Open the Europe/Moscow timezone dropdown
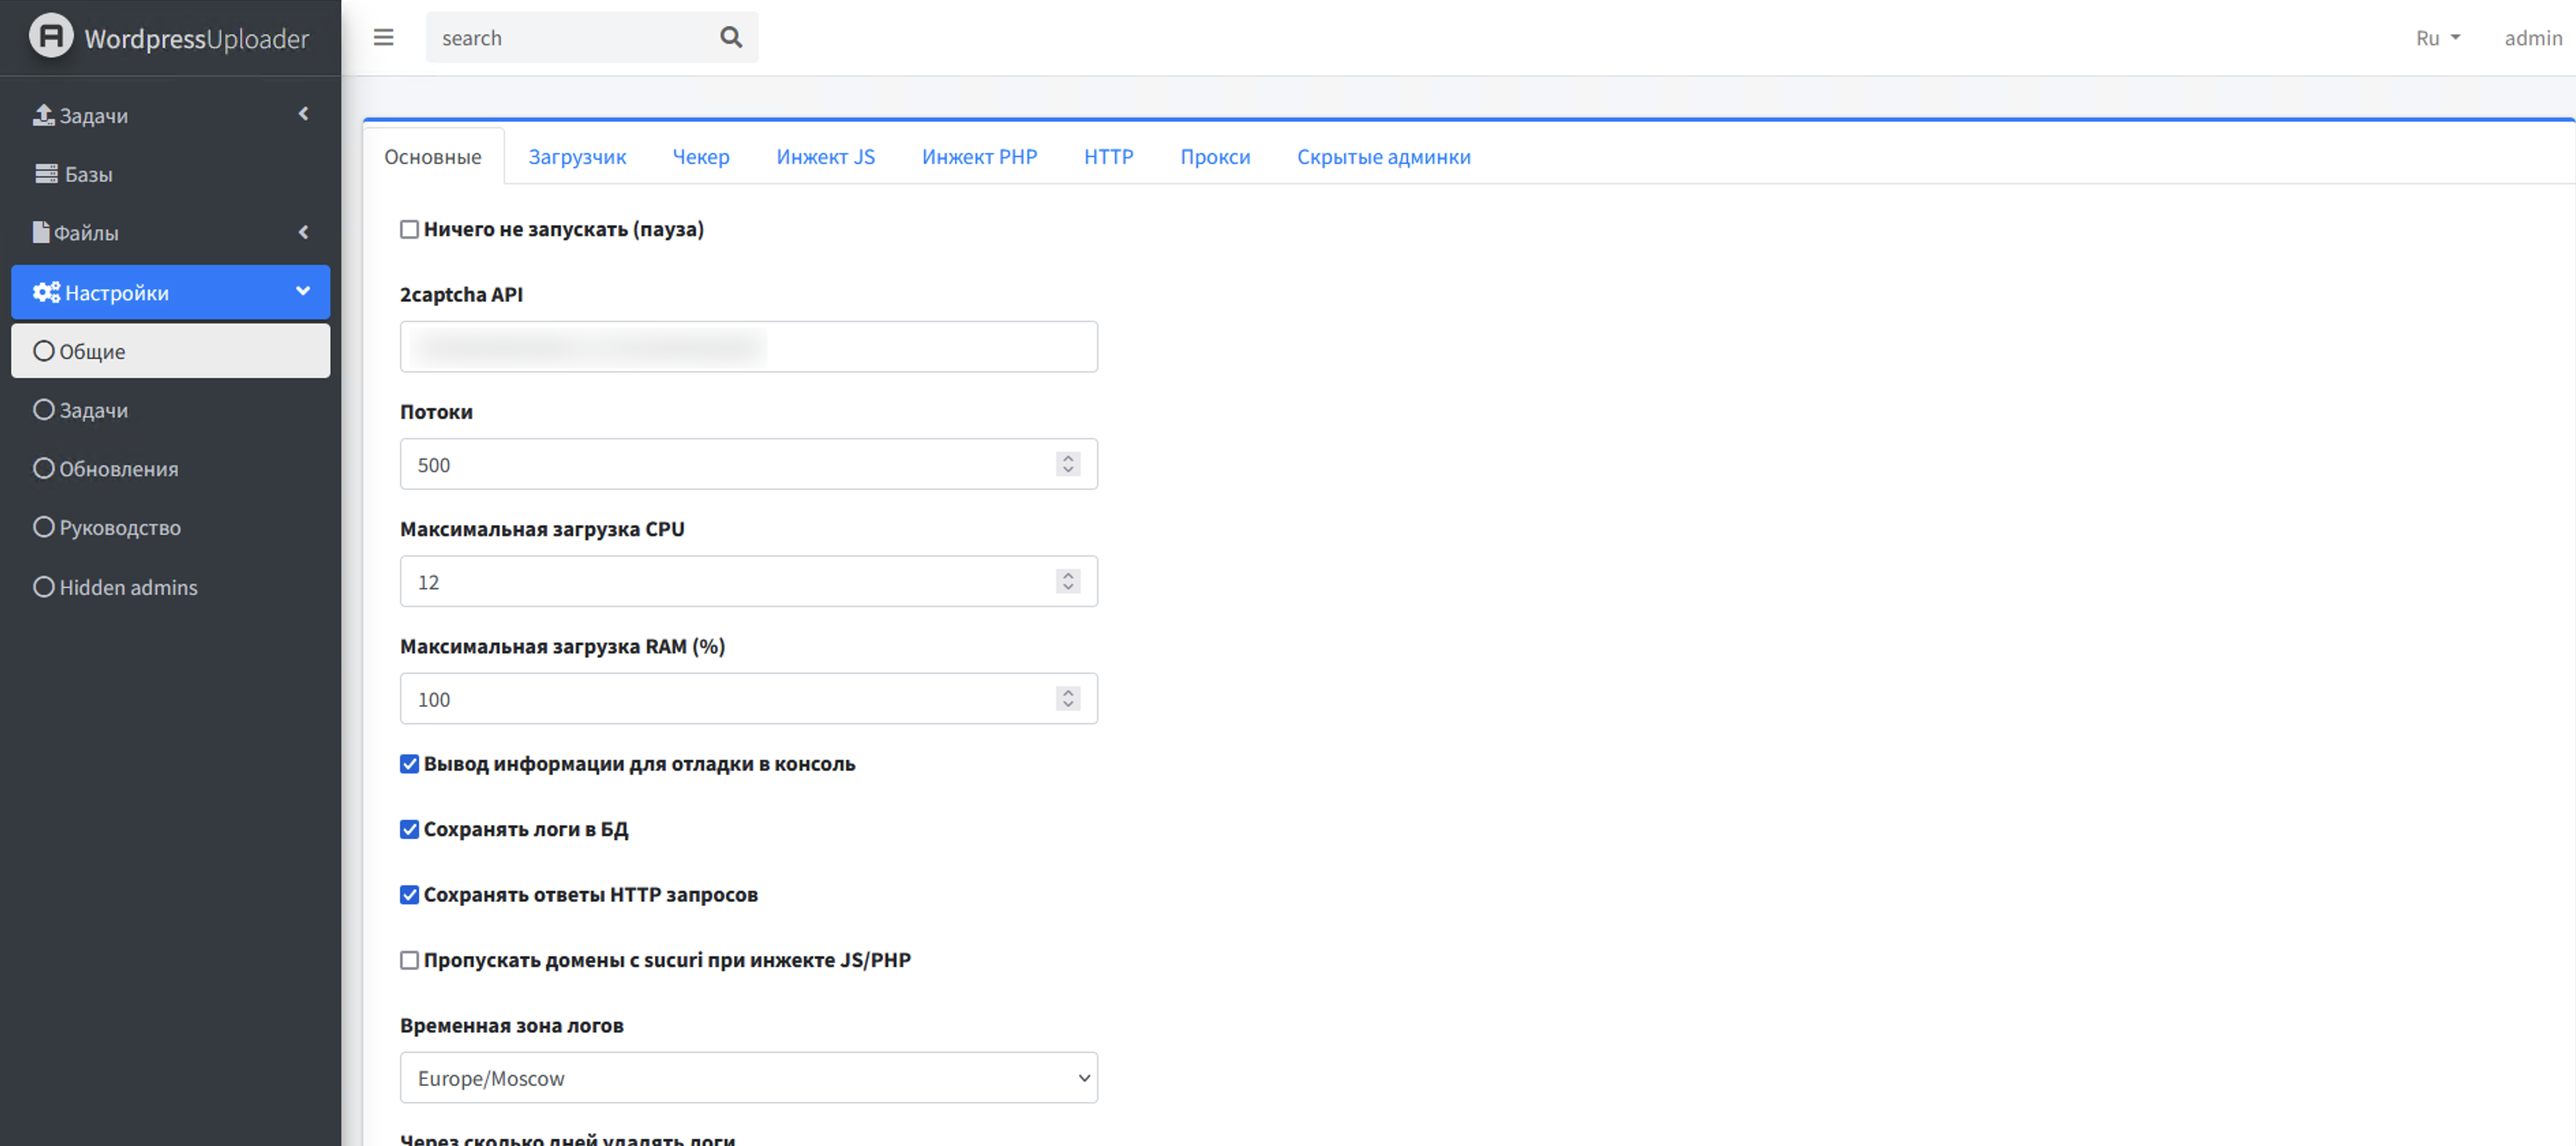 click(748, 1078)
